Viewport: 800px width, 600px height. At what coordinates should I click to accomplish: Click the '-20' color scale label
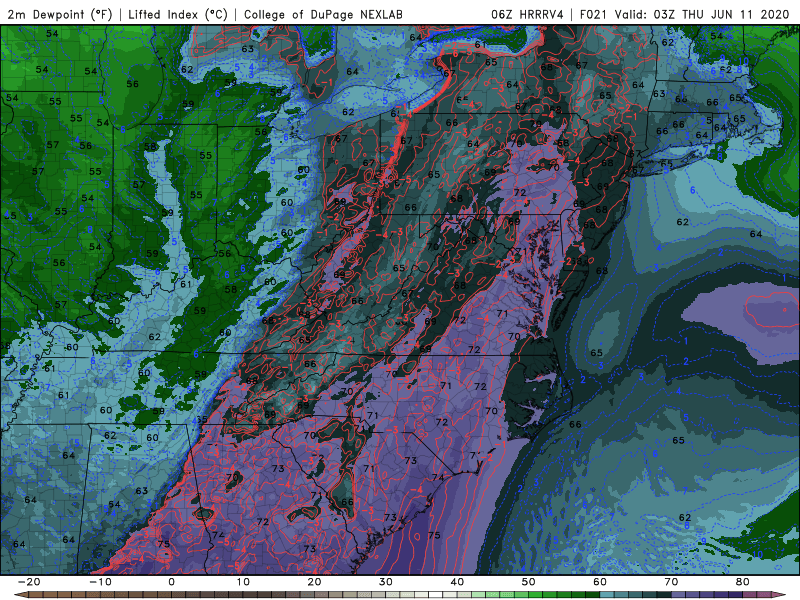pos(29,582)
